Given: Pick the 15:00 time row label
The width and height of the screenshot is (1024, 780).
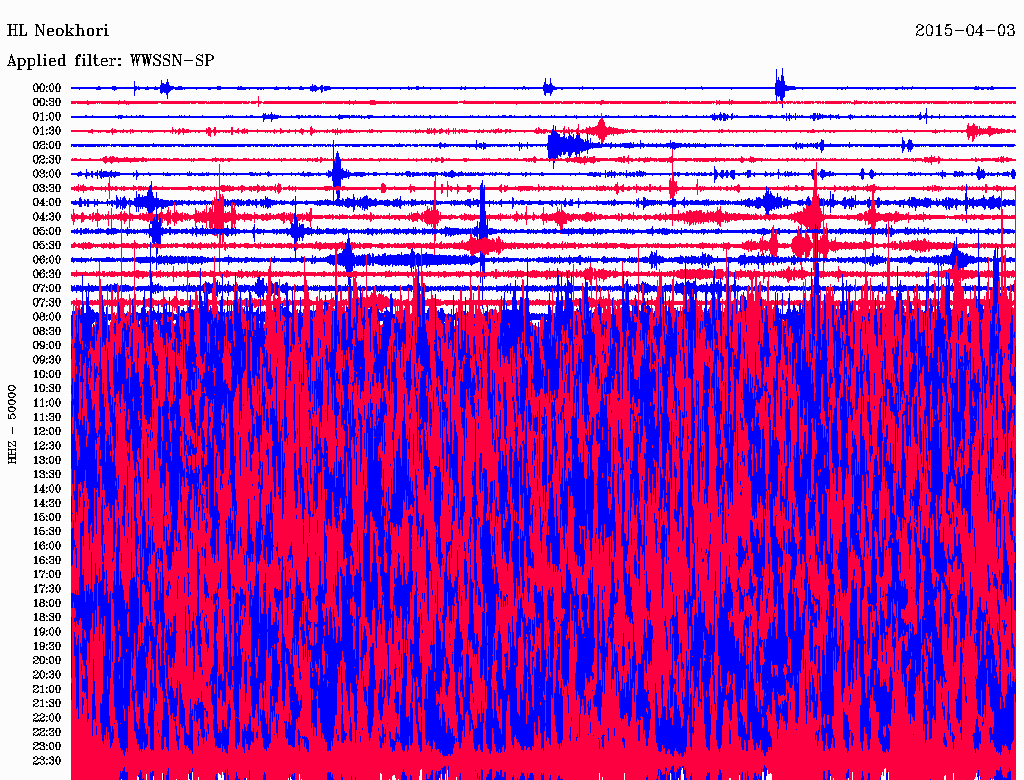Looking at the screenshot, I should point(47,517).
